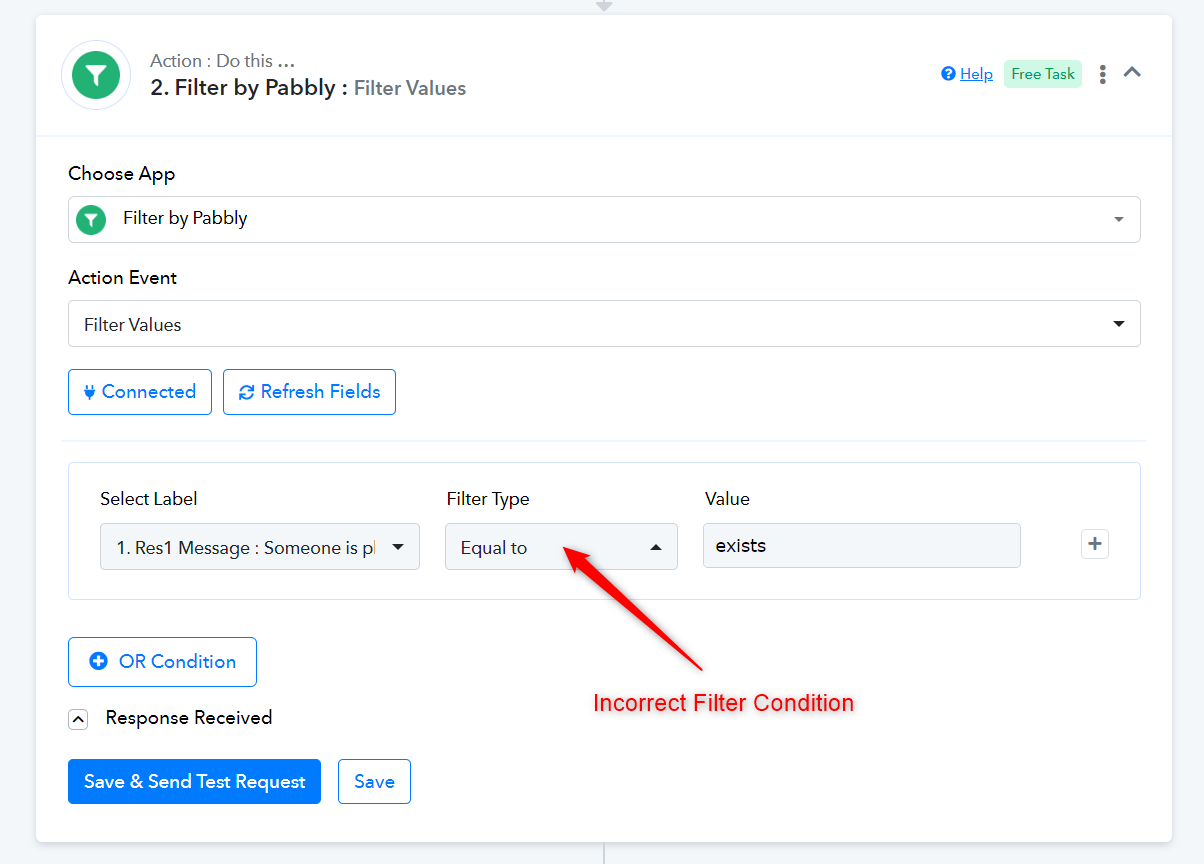The image size is (1204, 864).
Task: Click the Refresh Fields button
Action: pos(309,392)
